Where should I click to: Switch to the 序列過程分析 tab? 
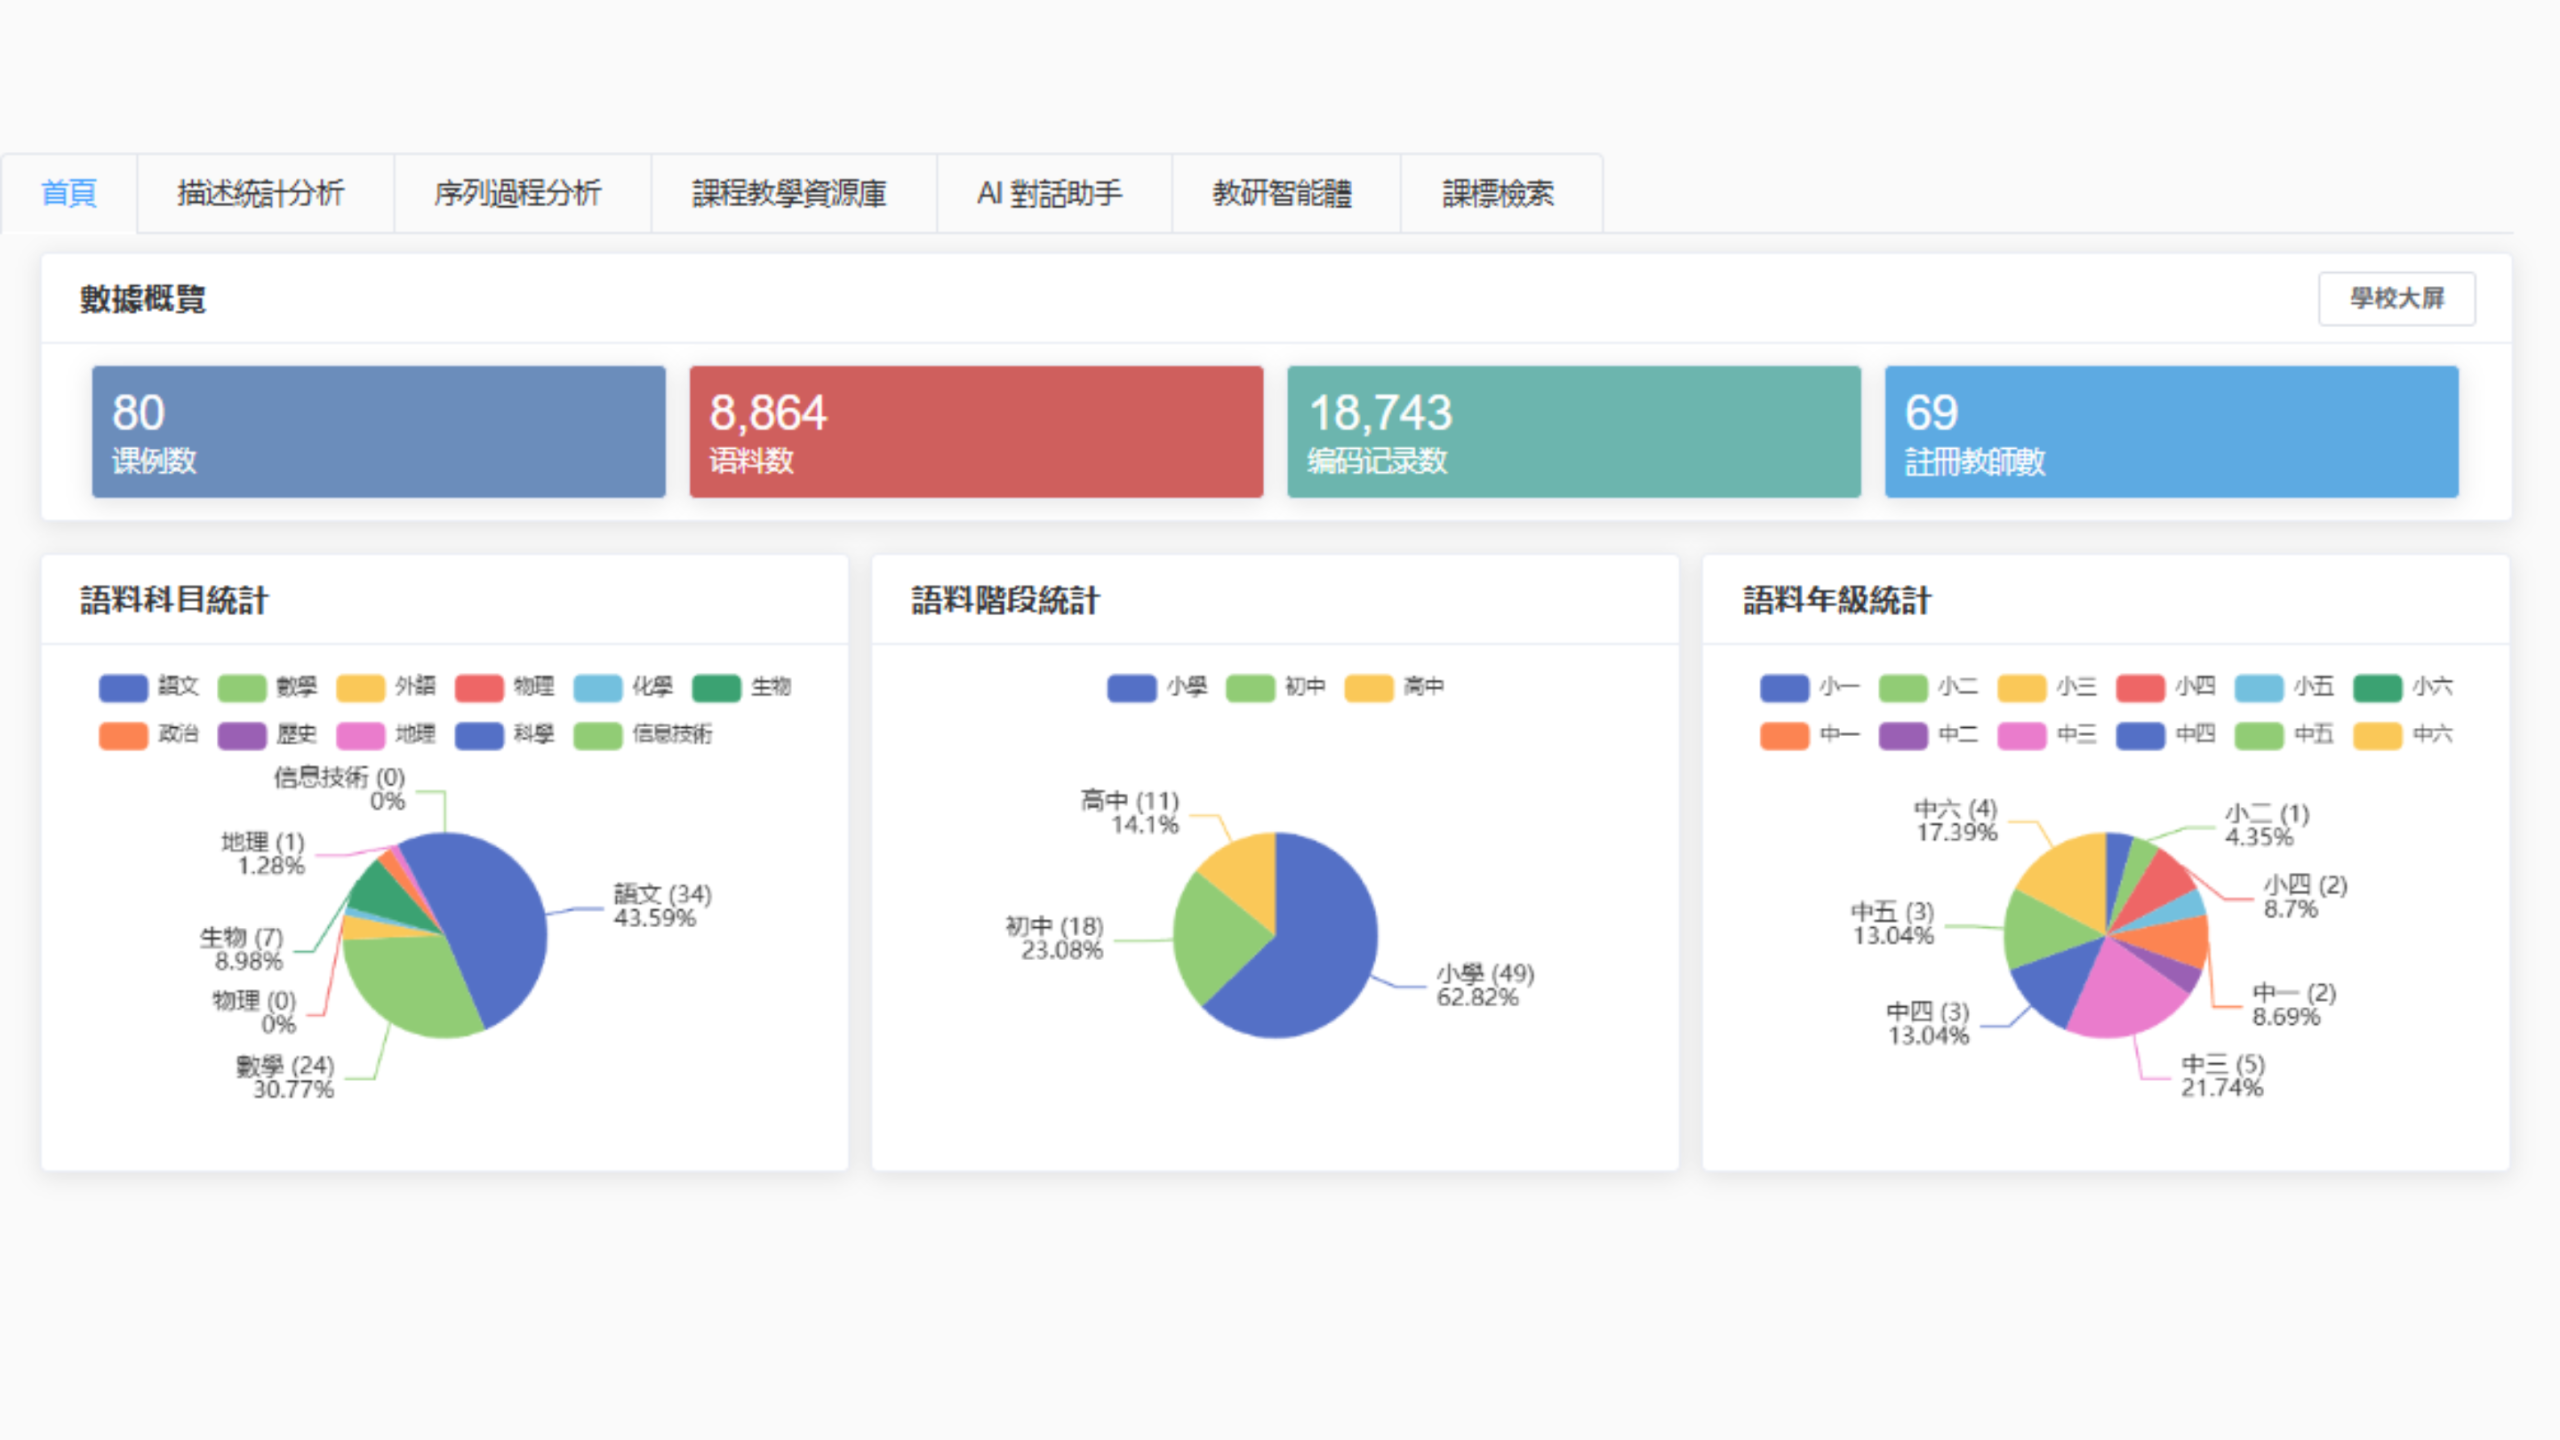pyautogui.click(x=518, y=193)
